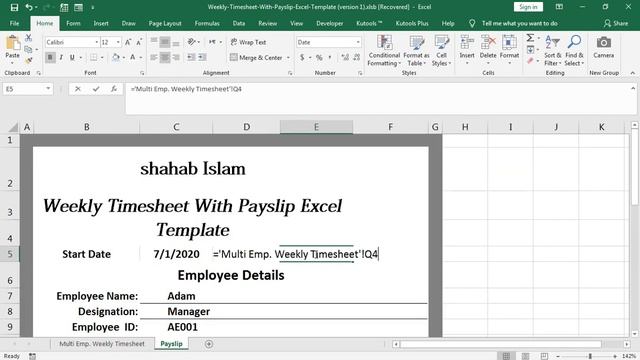
Task: Click the Sign in button
Action: click(x=528, y=7)
